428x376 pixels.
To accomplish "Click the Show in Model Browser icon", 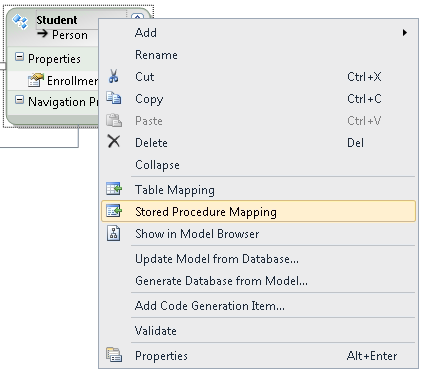I will [x=114, y=233].
